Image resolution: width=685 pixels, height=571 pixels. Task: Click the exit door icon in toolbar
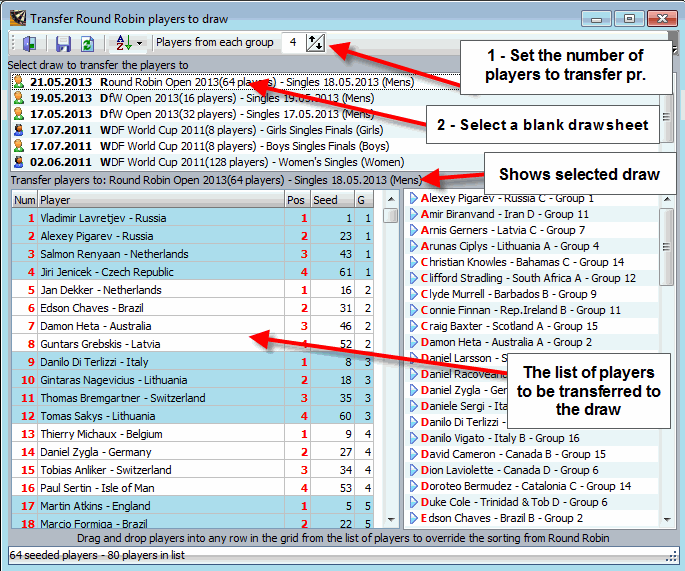point(29,44)
